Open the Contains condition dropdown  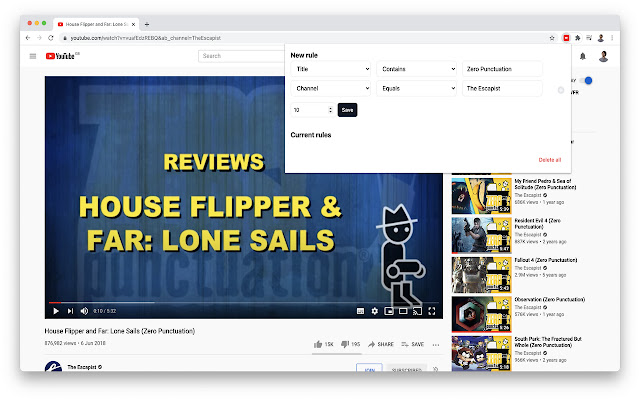416,69
